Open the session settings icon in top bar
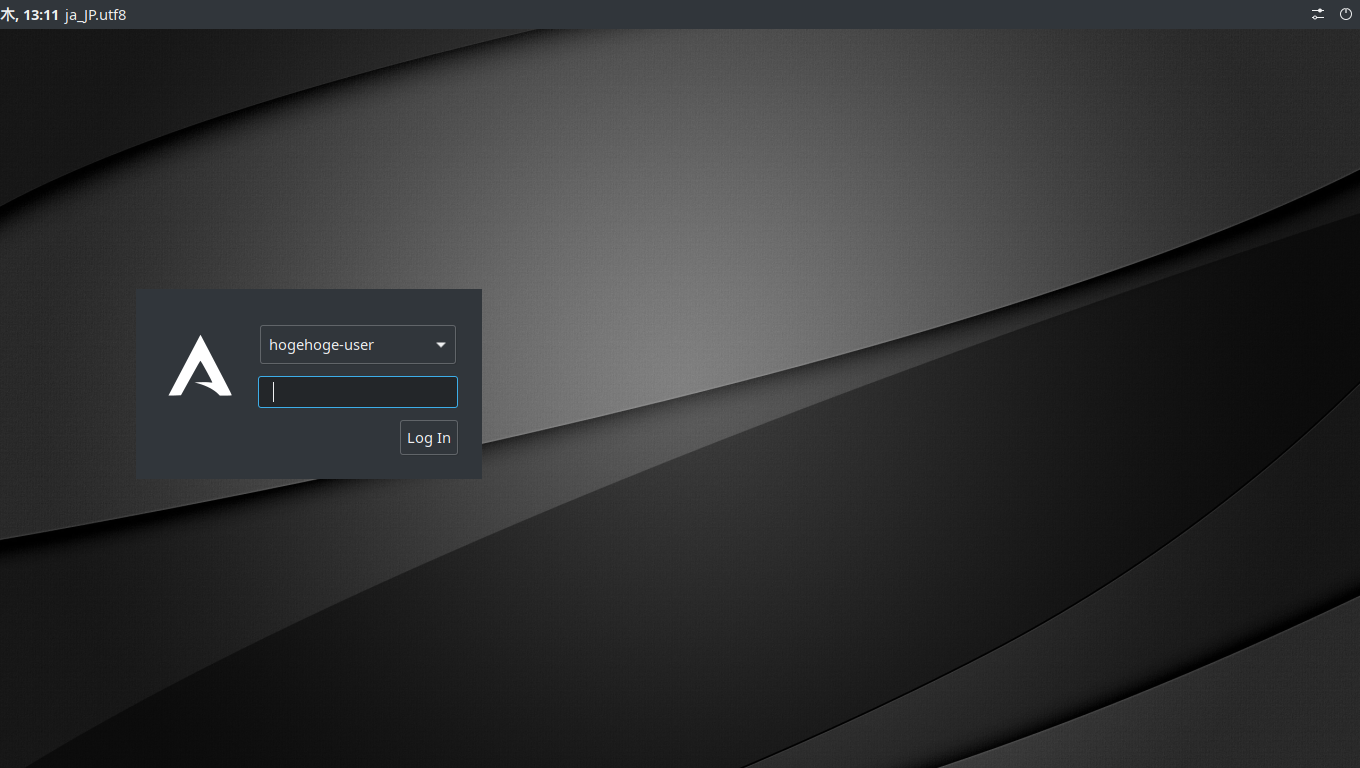 pos(1318,14)
